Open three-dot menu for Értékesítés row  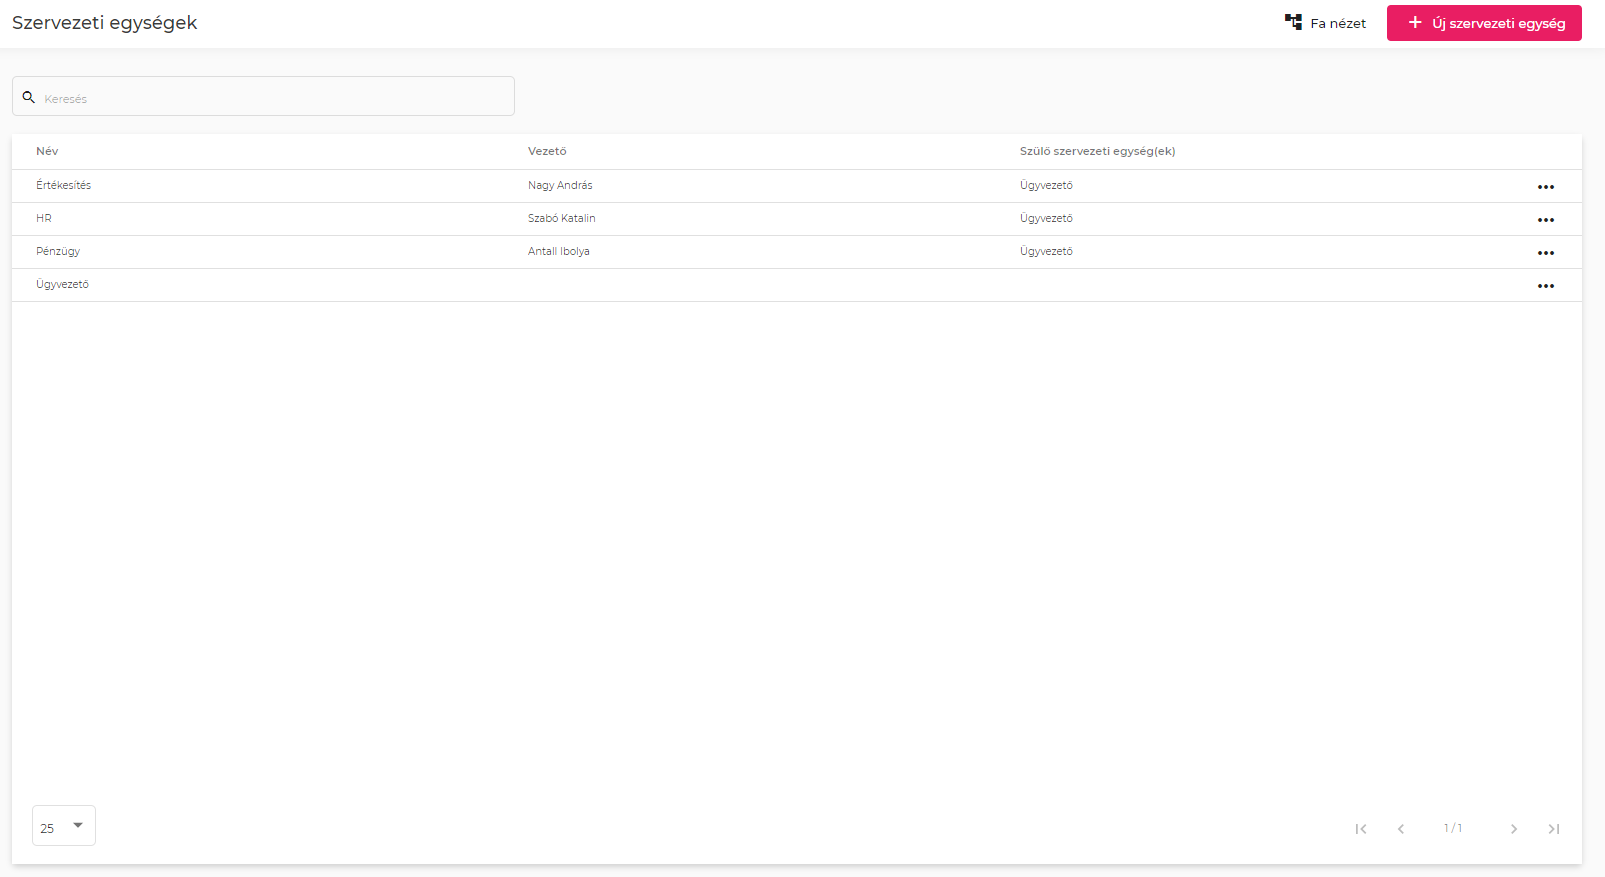1545,187
